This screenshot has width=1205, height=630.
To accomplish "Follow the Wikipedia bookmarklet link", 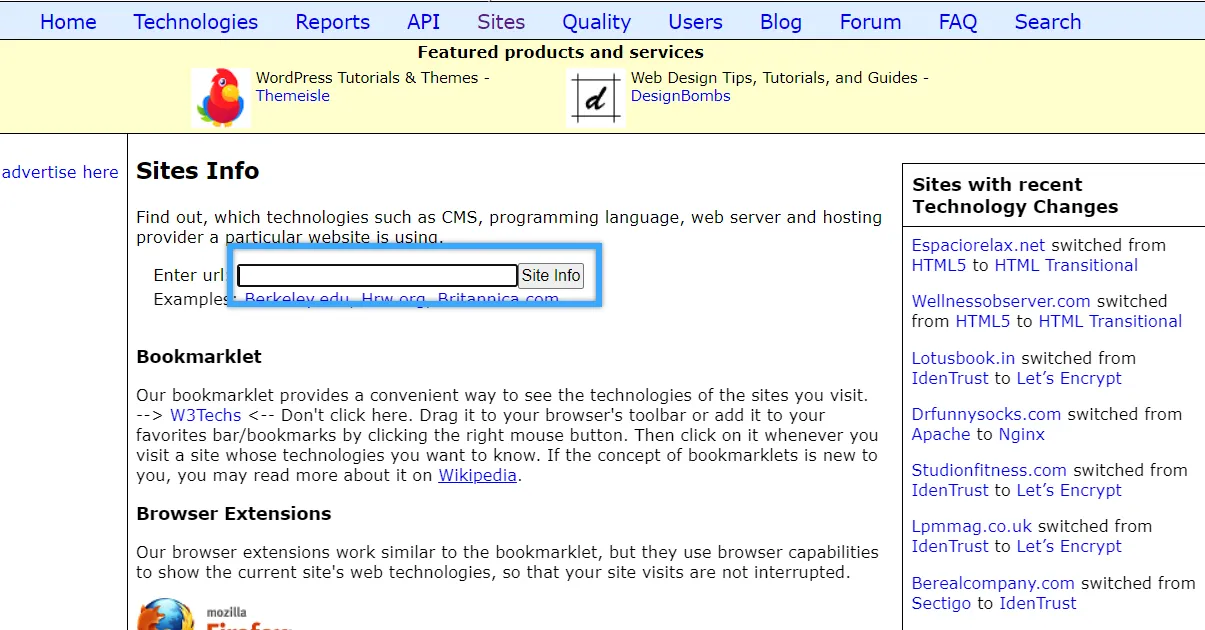I will 477,475.
